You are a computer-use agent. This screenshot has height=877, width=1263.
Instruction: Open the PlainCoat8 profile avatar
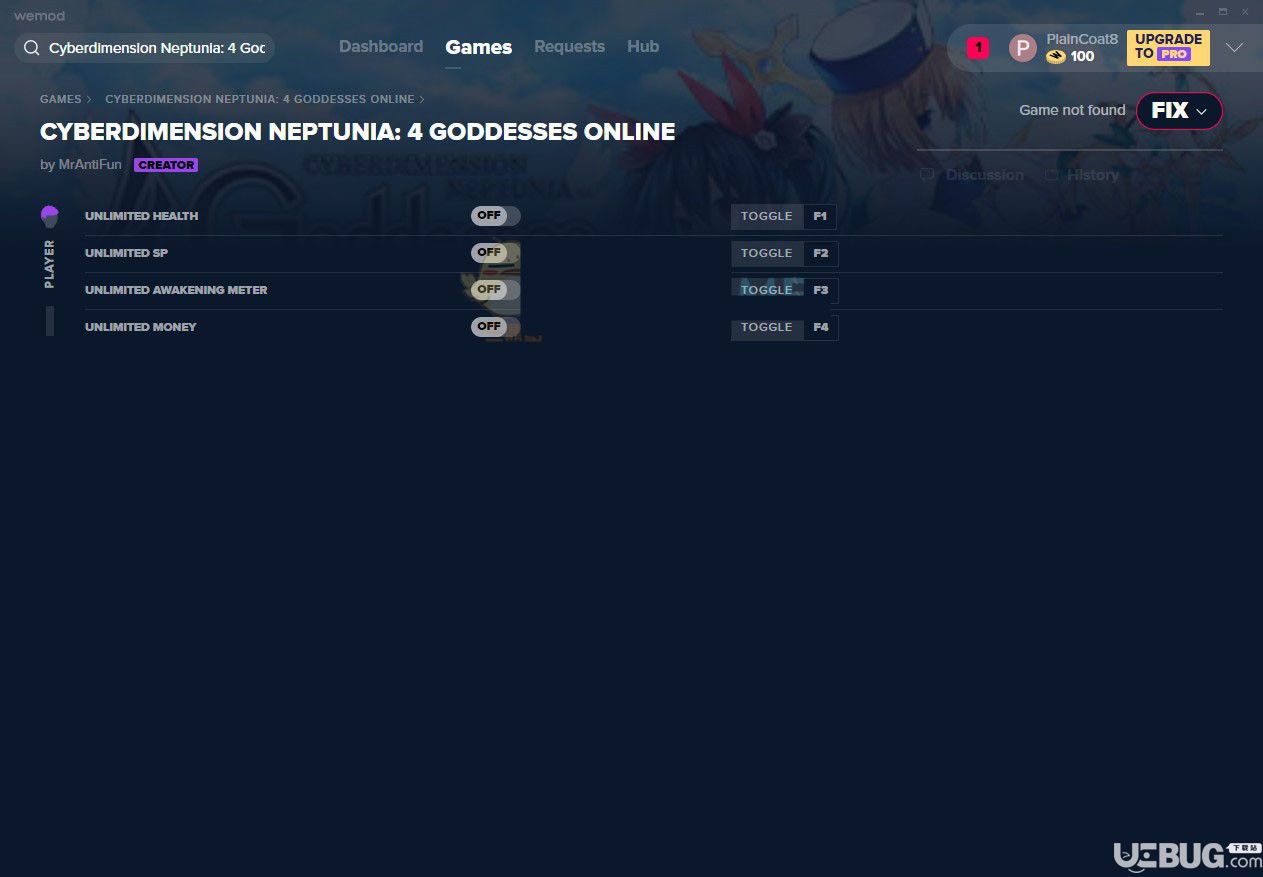[1022, 48]
